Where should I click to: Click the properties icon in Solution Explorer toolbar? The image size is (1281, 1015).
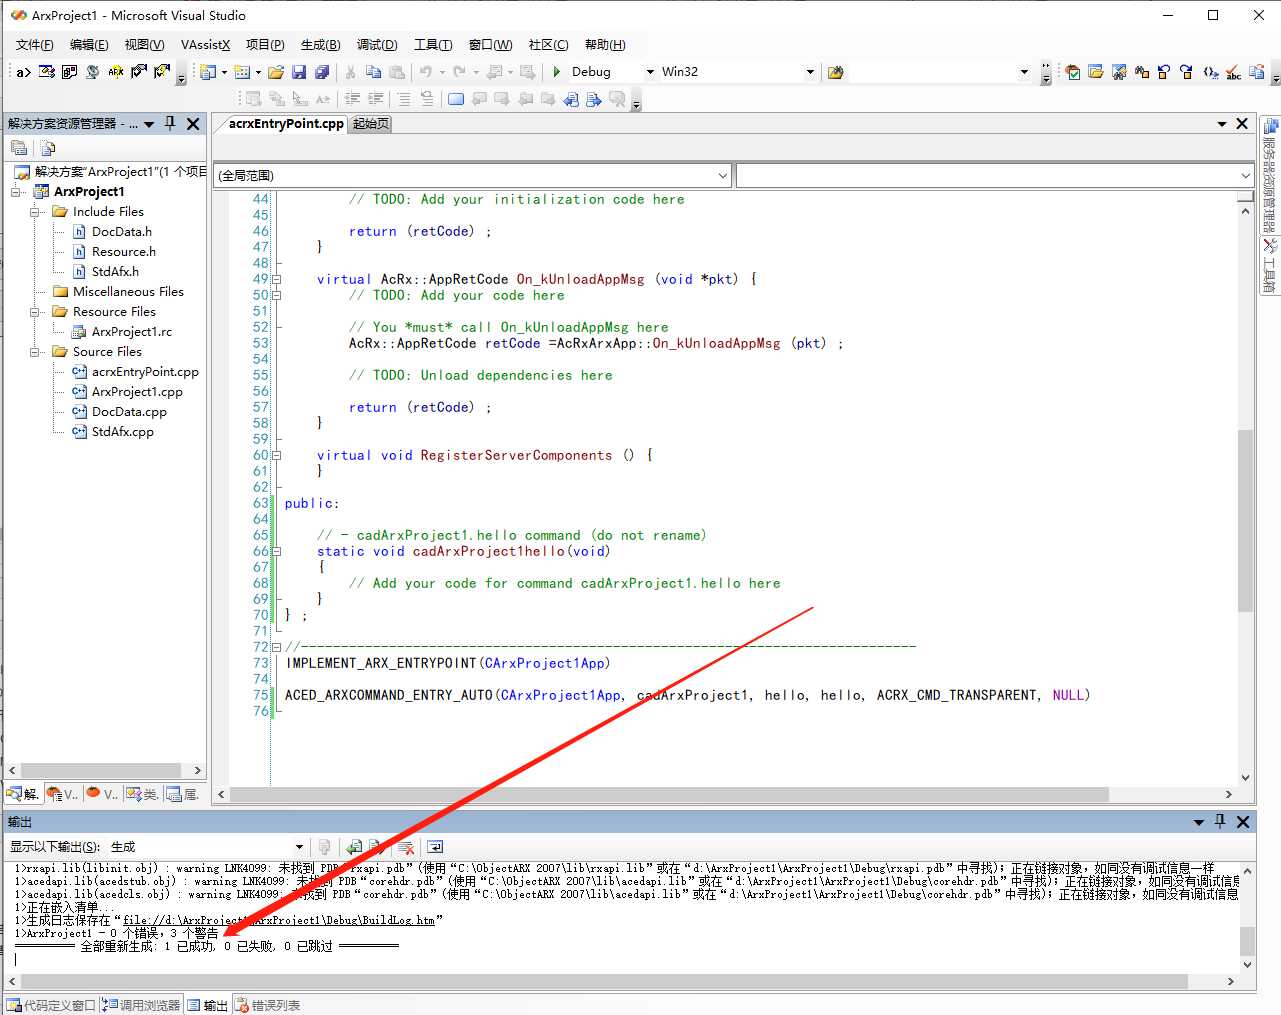click(x=19, y=148)
